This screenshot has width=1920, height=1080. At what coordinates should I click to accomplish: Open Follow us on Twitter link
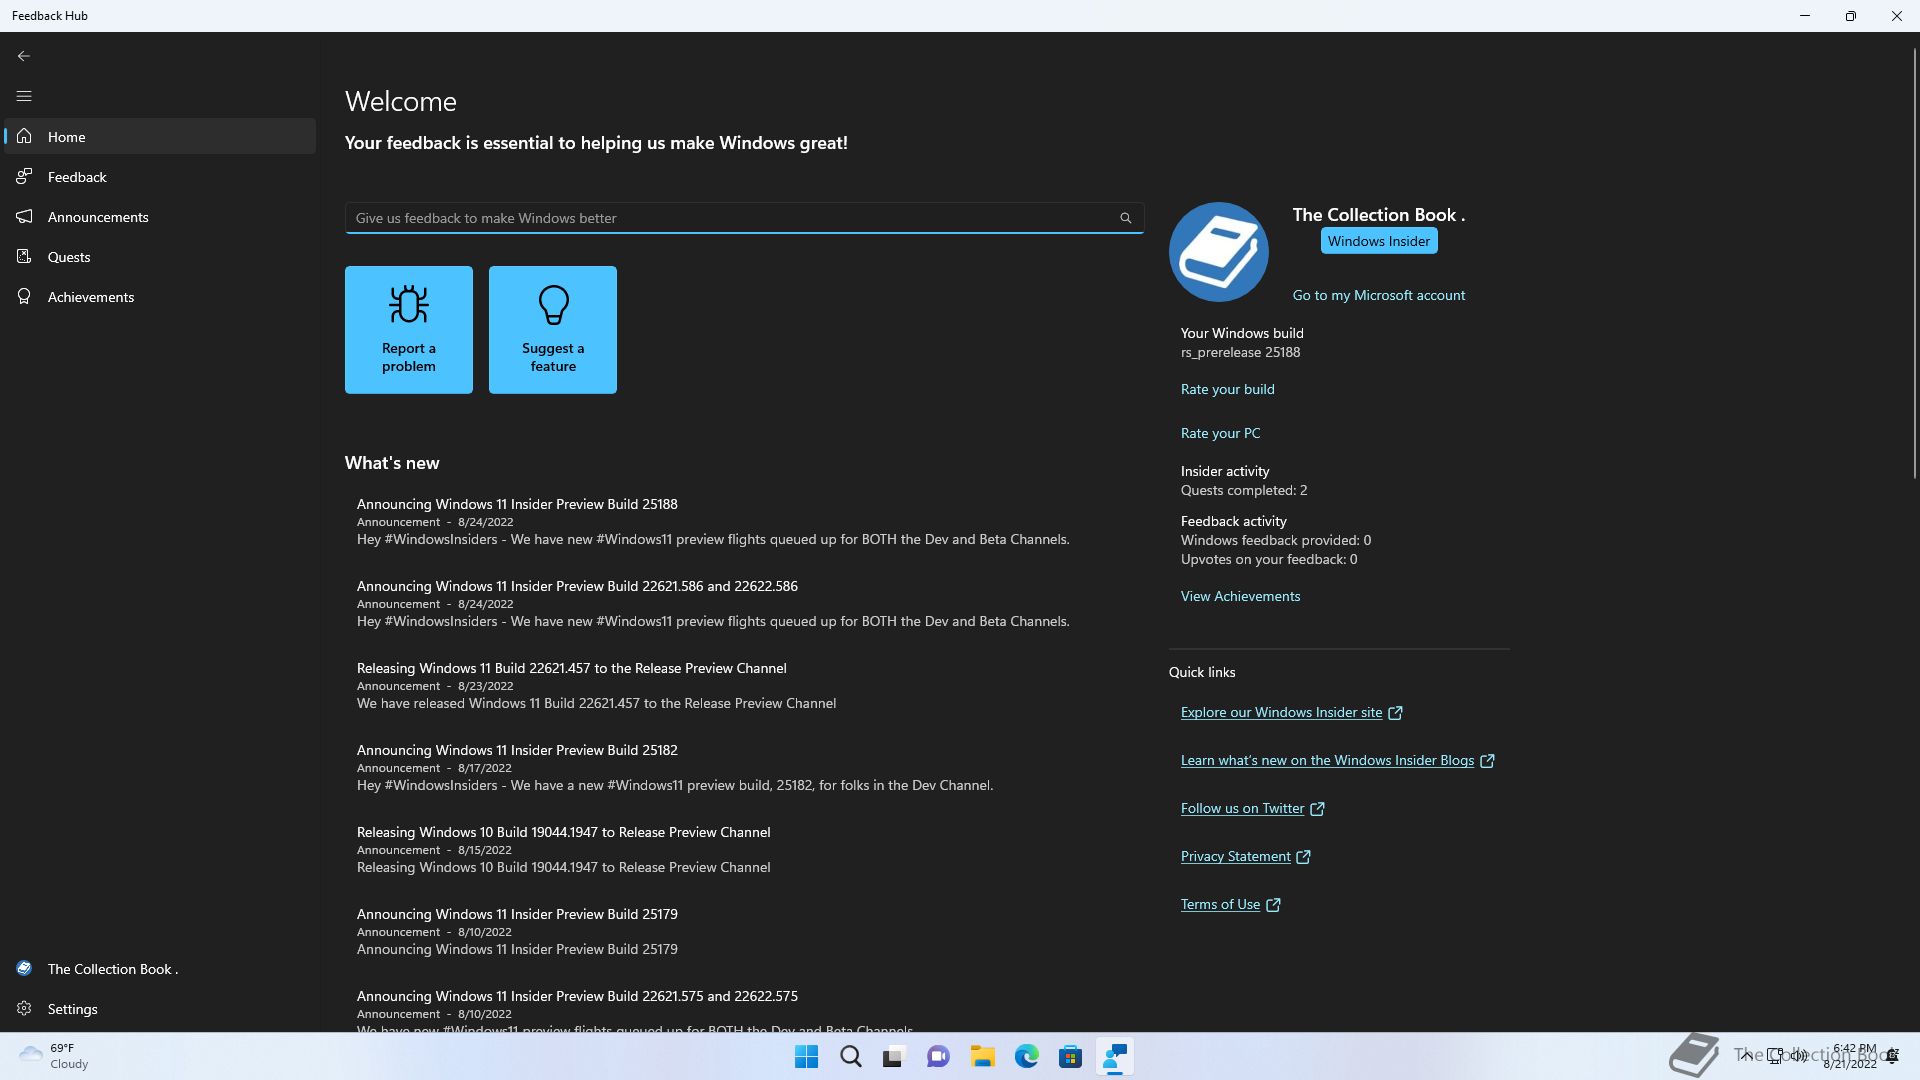click(1243, 808)
